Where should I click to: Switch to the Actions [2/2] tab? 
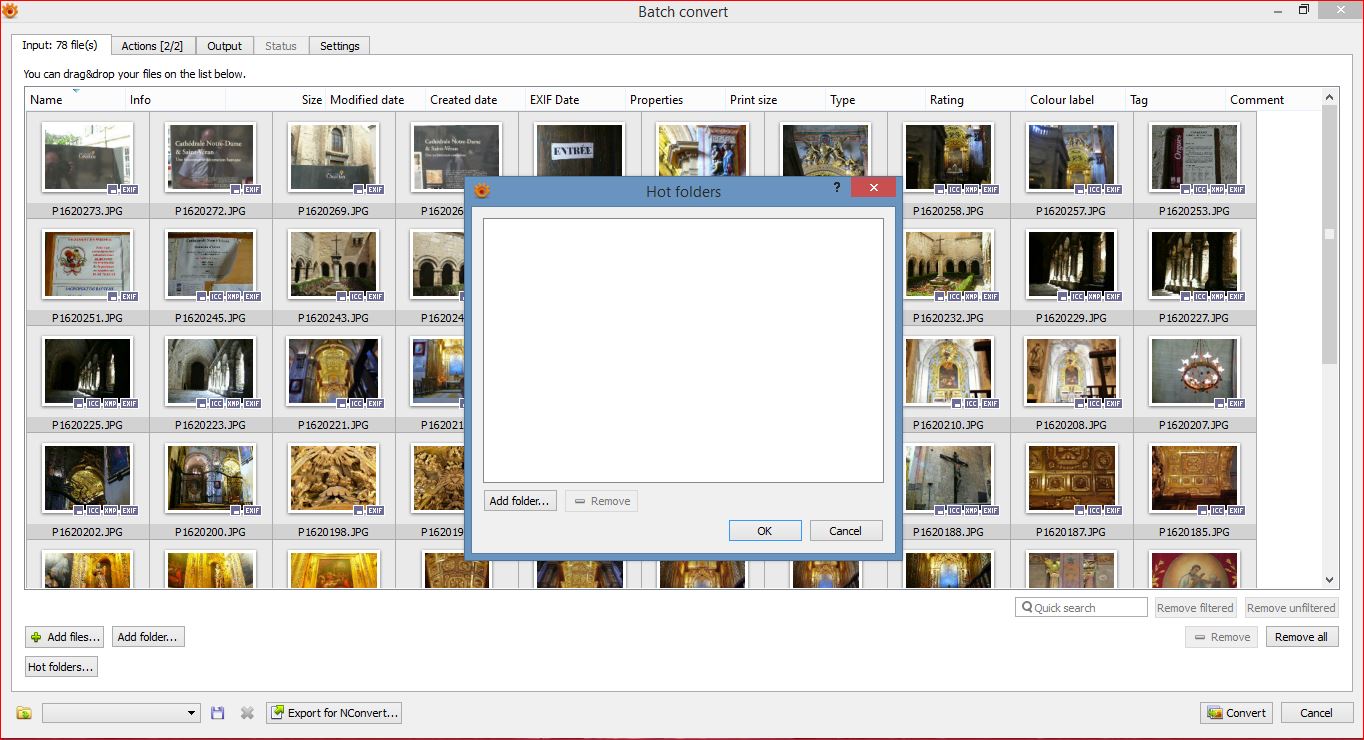pyautogui.click(x=152, y=46)
